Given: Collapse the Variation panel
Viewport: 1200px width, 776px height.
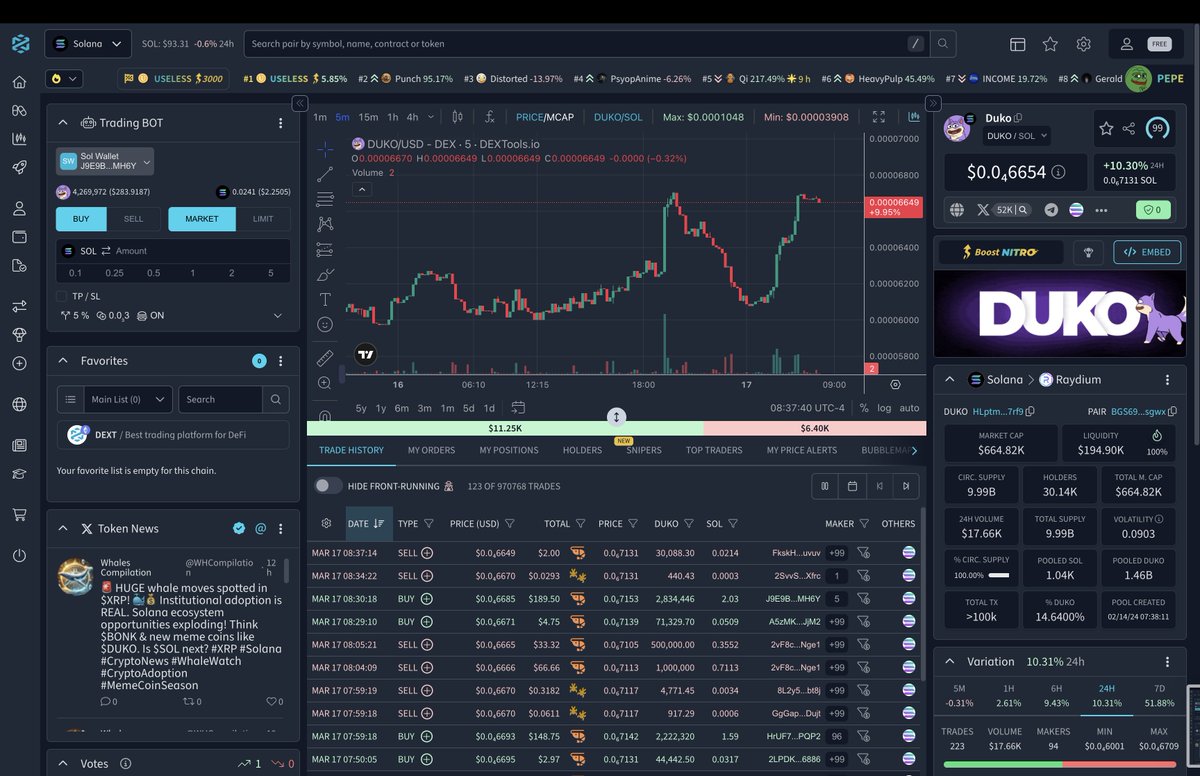Looking at the screenshot, I should click(949, 661).
